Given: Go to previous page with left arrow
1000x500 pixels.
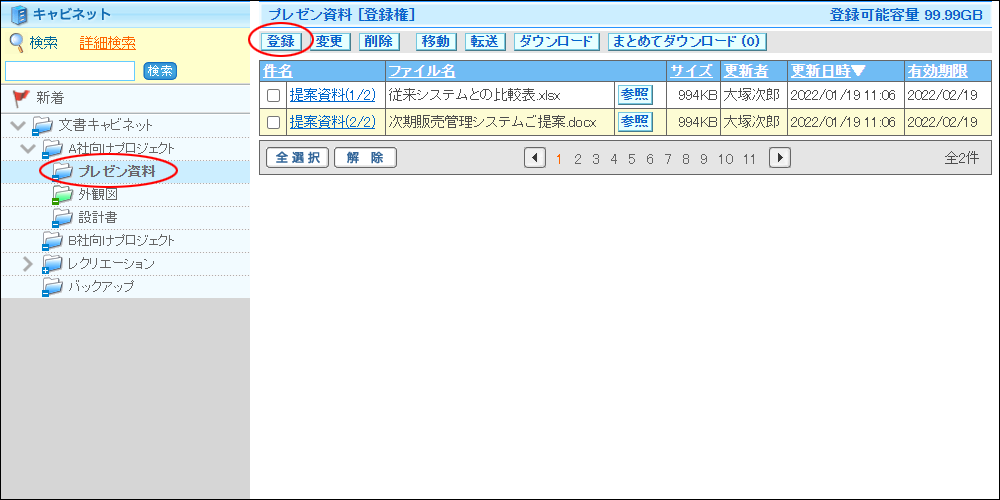Looking at the screenshot, I should coord(534,158).
